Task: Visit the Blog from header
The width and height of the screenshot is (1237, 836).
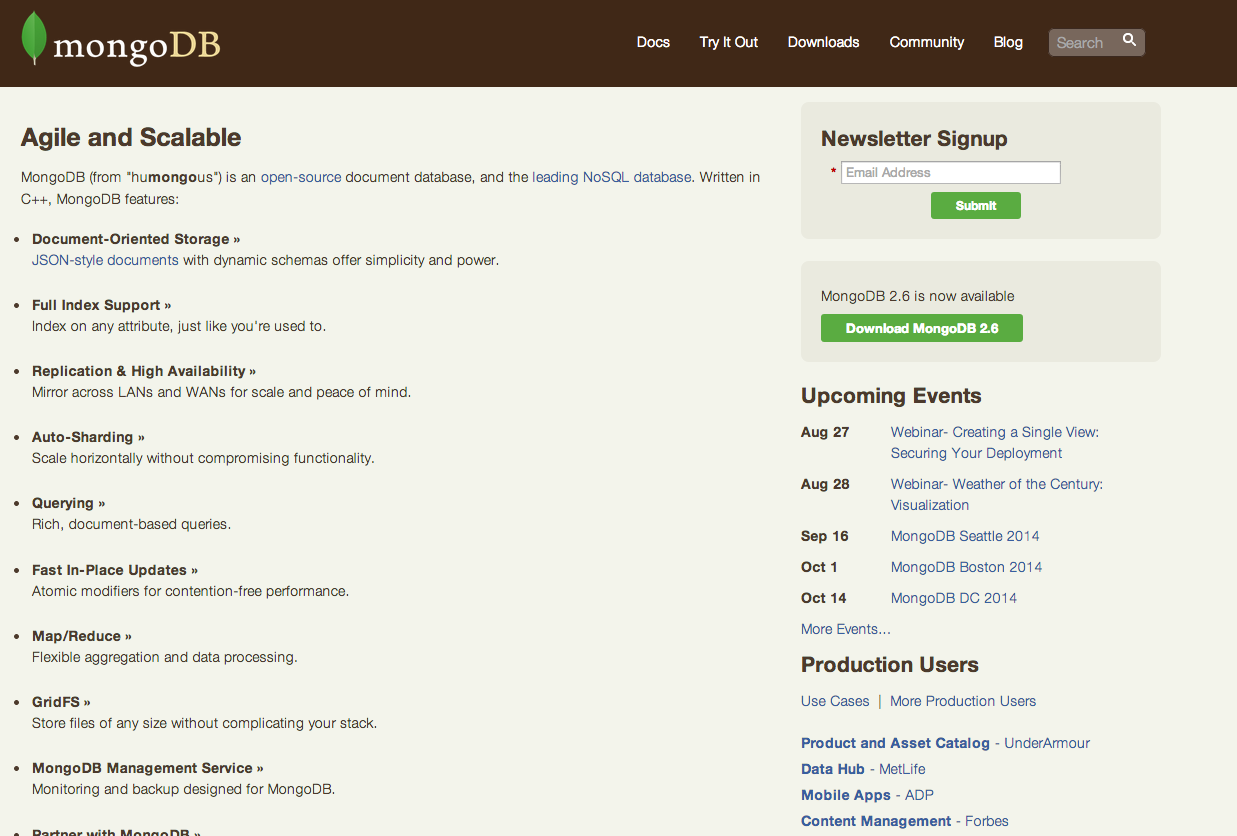Action: (x=1008, y=42)
